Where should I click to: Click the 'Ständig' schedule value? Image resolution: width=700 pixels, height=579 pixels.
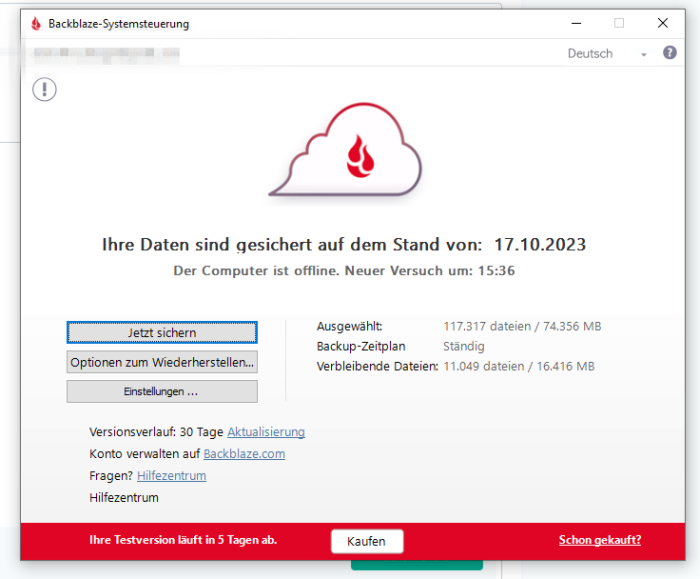coord(463,346)
